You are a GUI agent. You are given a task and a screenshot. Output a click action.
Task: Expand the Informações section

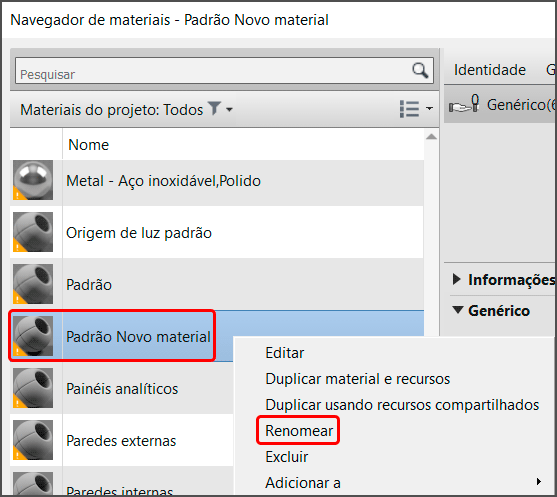click(x=457, y=279)
